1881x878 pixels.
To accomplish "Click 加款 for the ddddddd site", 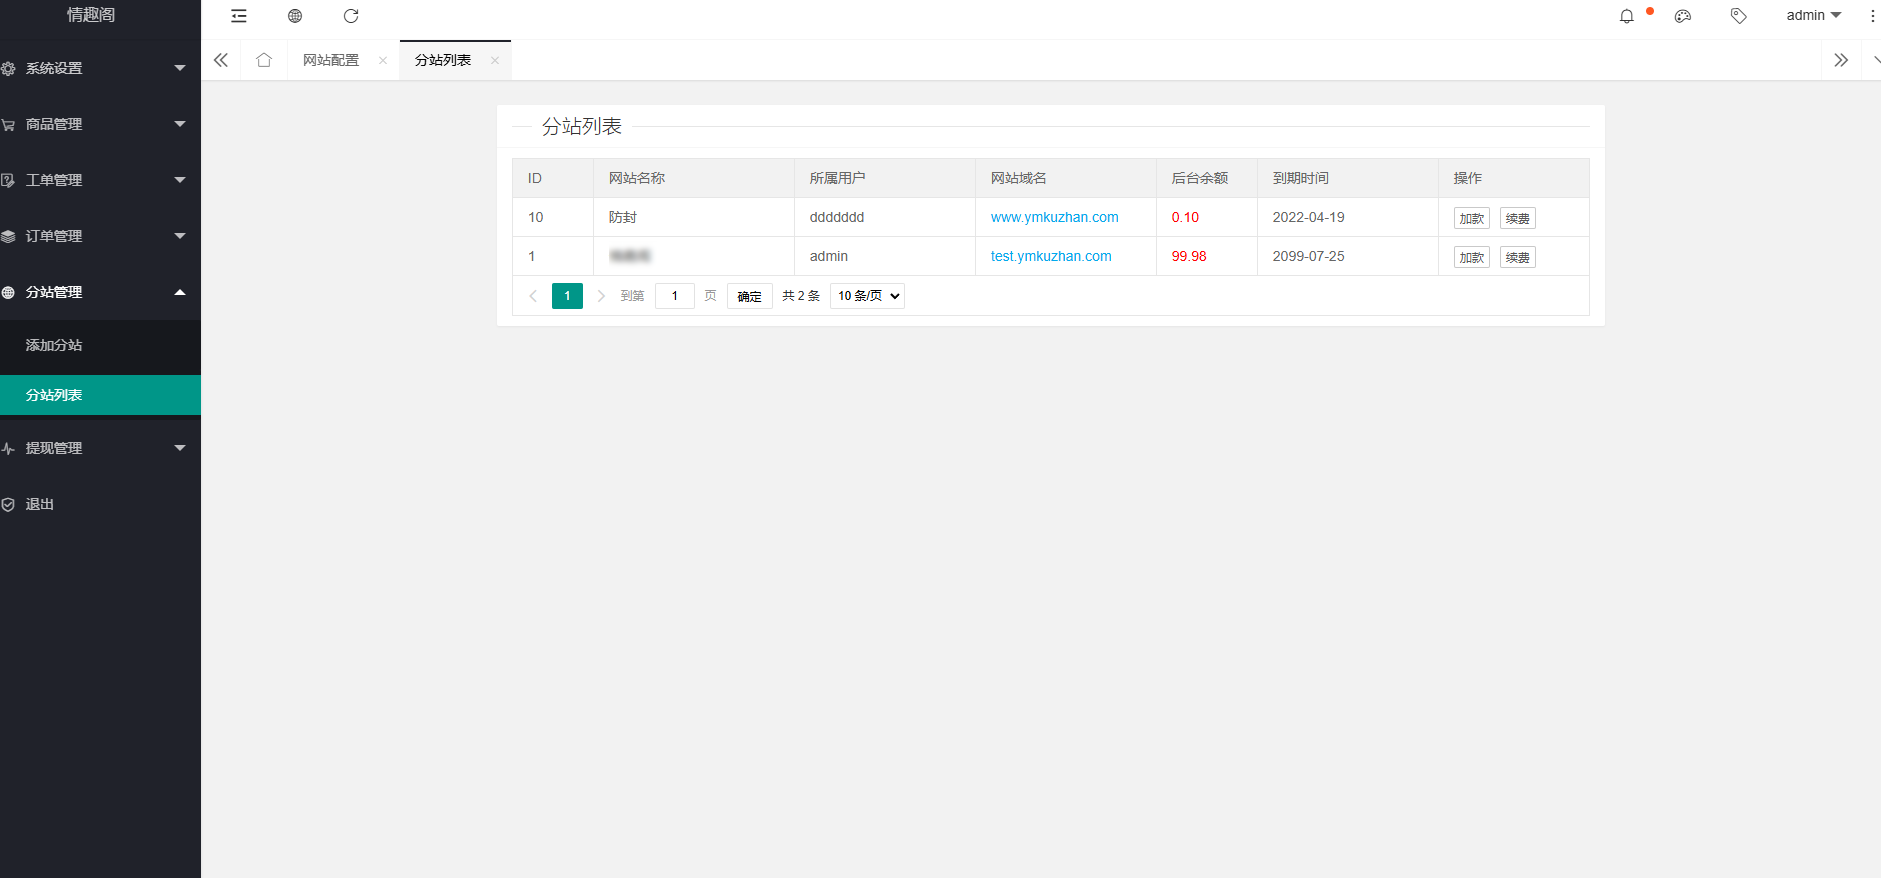I will point(1471,218).
